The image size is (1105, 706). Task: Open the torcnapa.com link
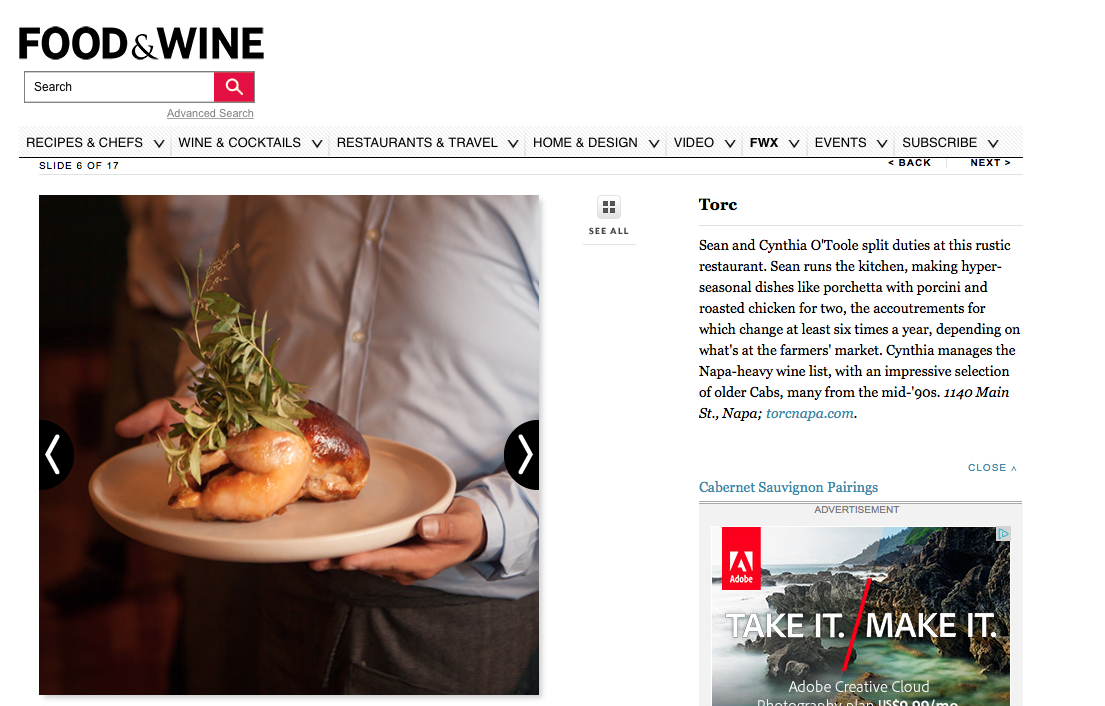[x=810, y=414]
